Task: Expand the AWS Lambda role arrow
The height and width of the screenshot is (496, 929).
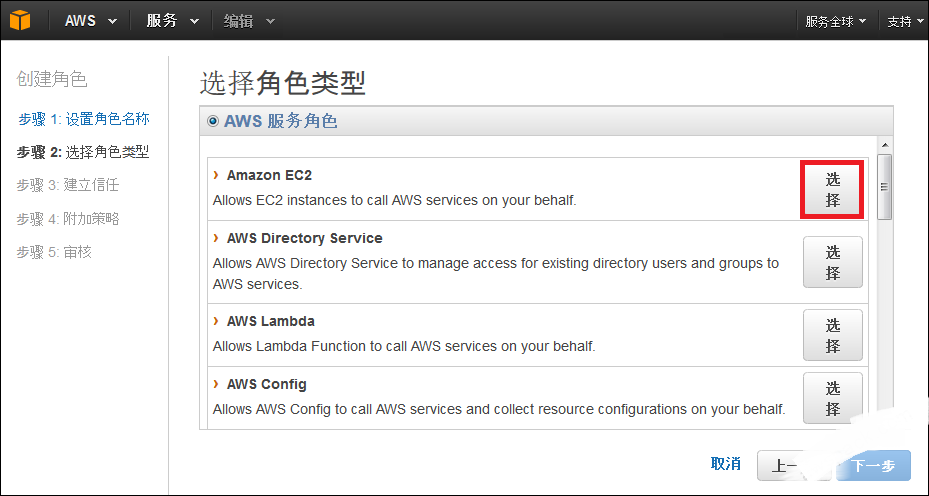Action: [x=216, y=321]
